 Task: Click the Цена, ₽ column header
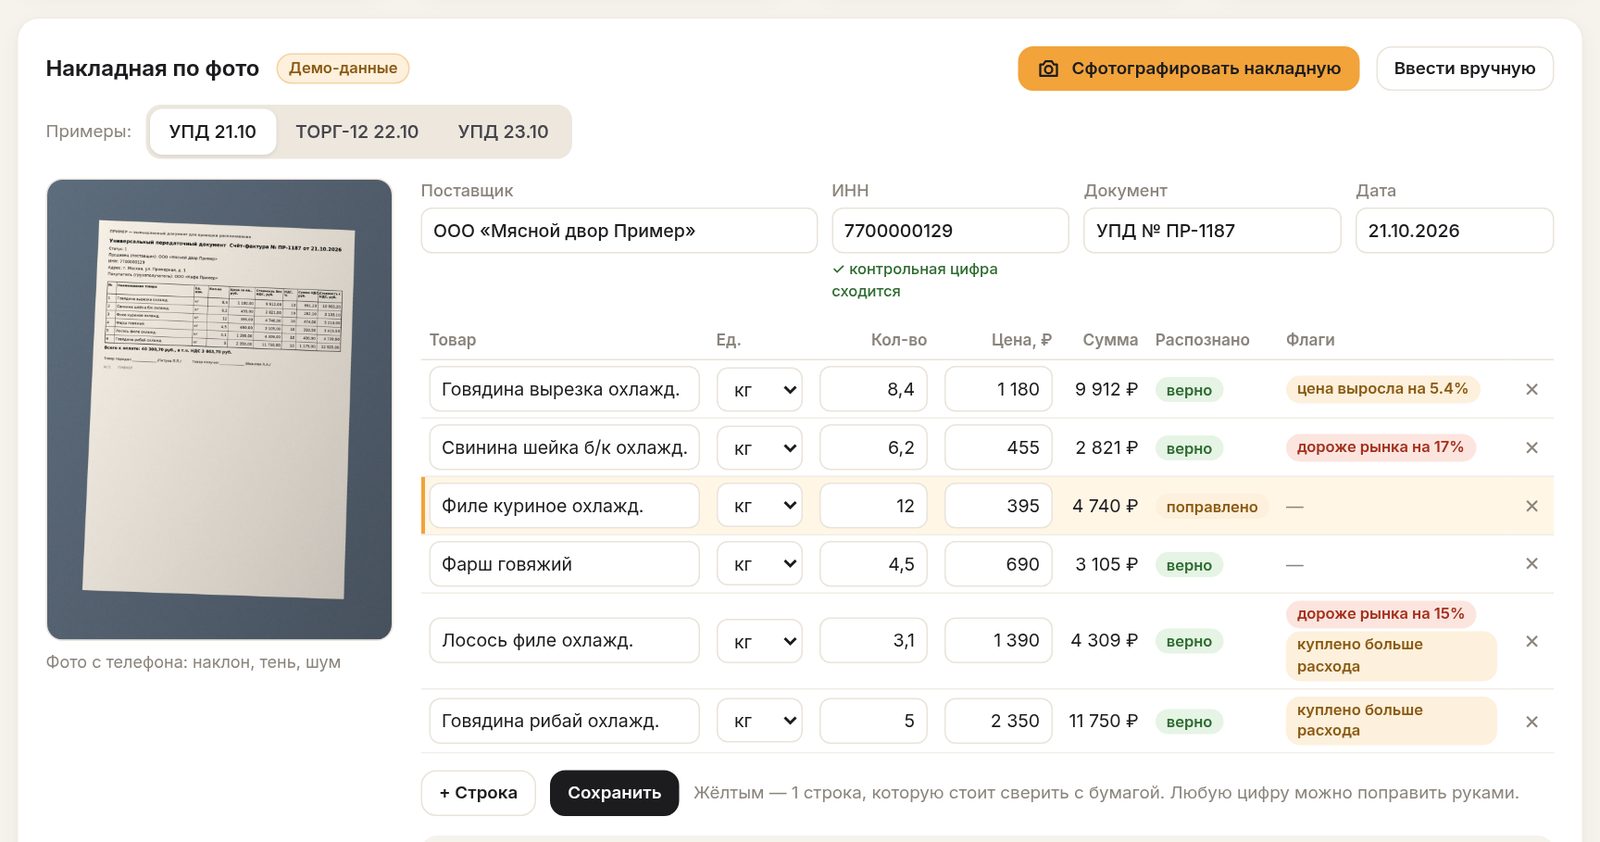[x=1021, y=340]
